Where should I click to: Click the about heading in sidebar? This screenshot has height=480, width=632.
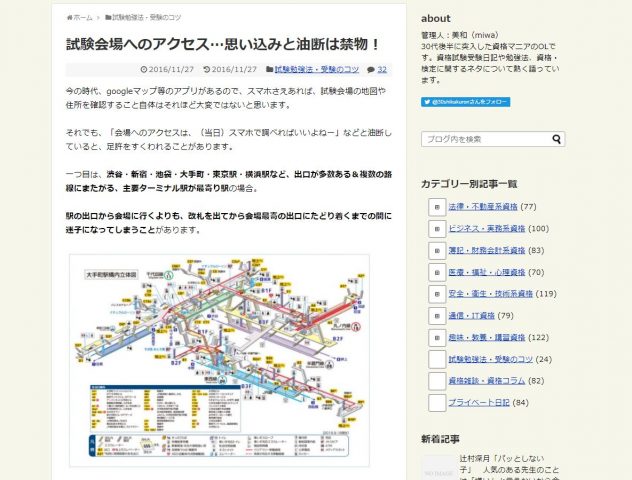(x=436, y=19)
